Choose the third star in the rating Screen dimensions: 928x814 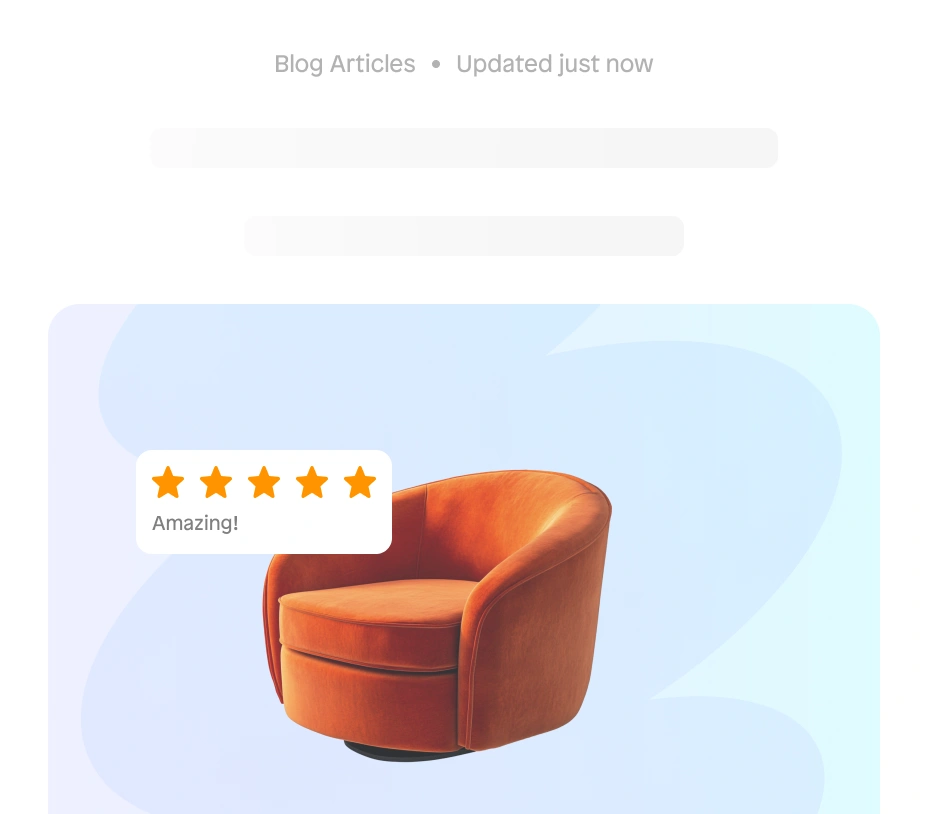(264, 482)
